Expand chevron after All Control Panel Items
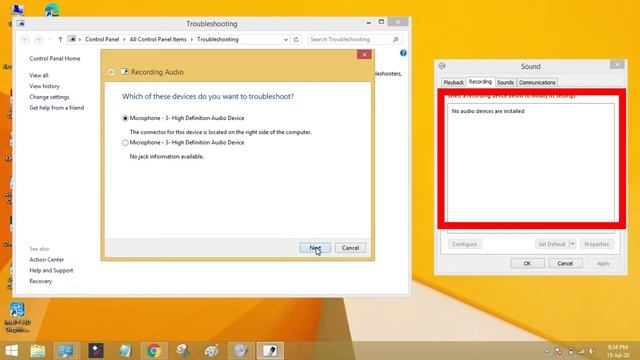Viewport: 640px width, 360px height. 192,40
